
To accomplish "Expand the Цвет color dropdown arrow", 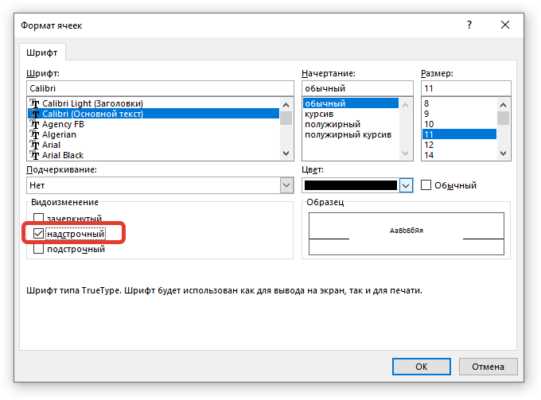I will (x=406, y=185).
